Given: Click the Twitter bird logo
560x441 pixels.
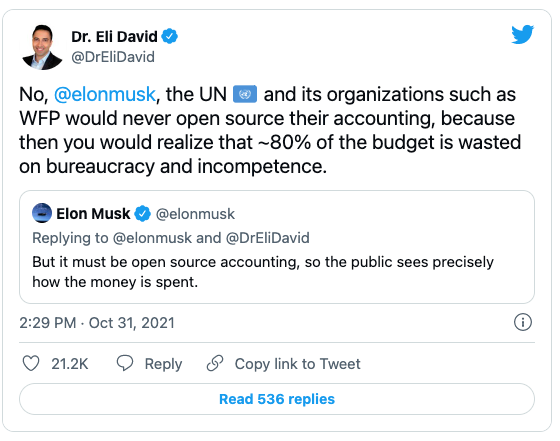Looking at the screenshot, I should (522, 34).
